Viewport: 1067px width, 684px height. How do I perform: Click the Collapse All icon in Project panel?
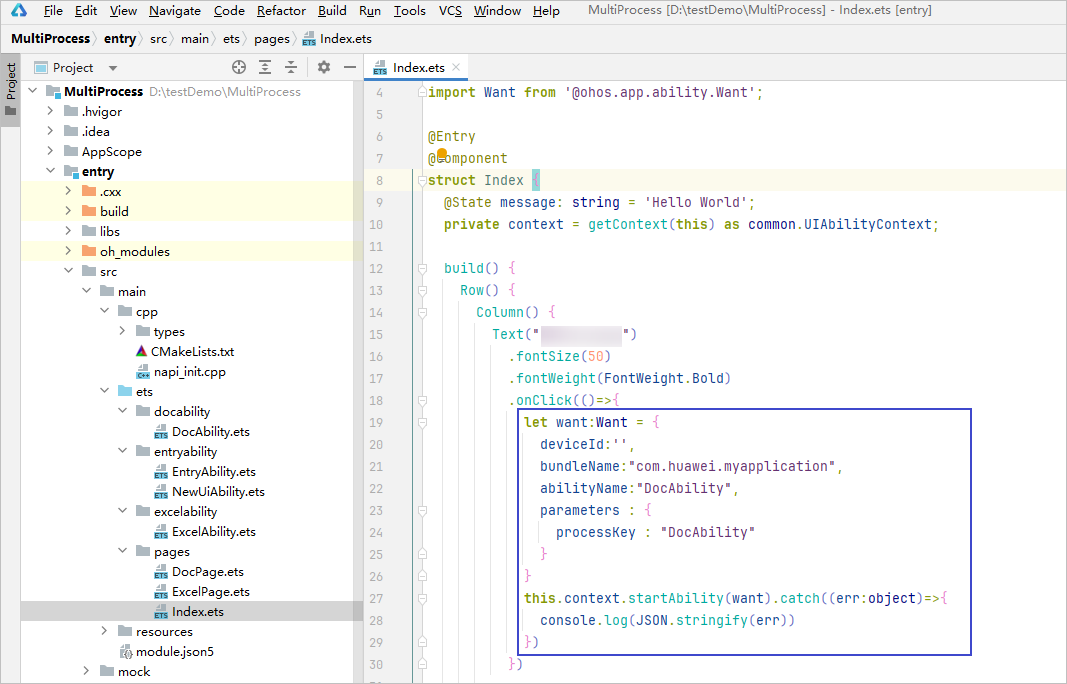point(291,67)
